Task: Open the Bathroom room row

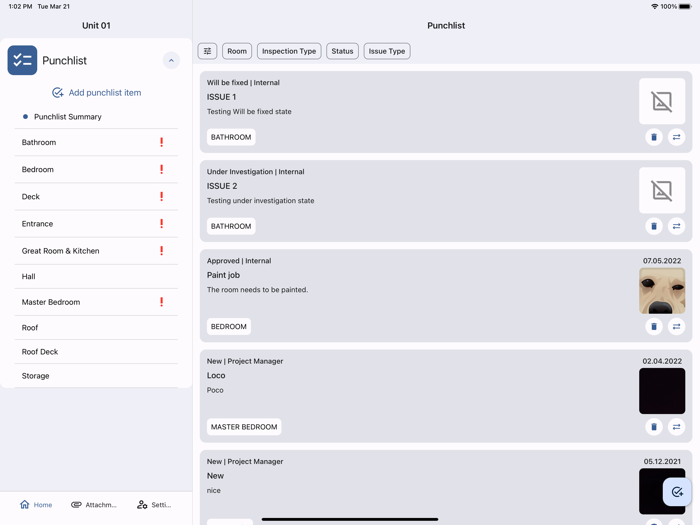Action: (96, 142)
